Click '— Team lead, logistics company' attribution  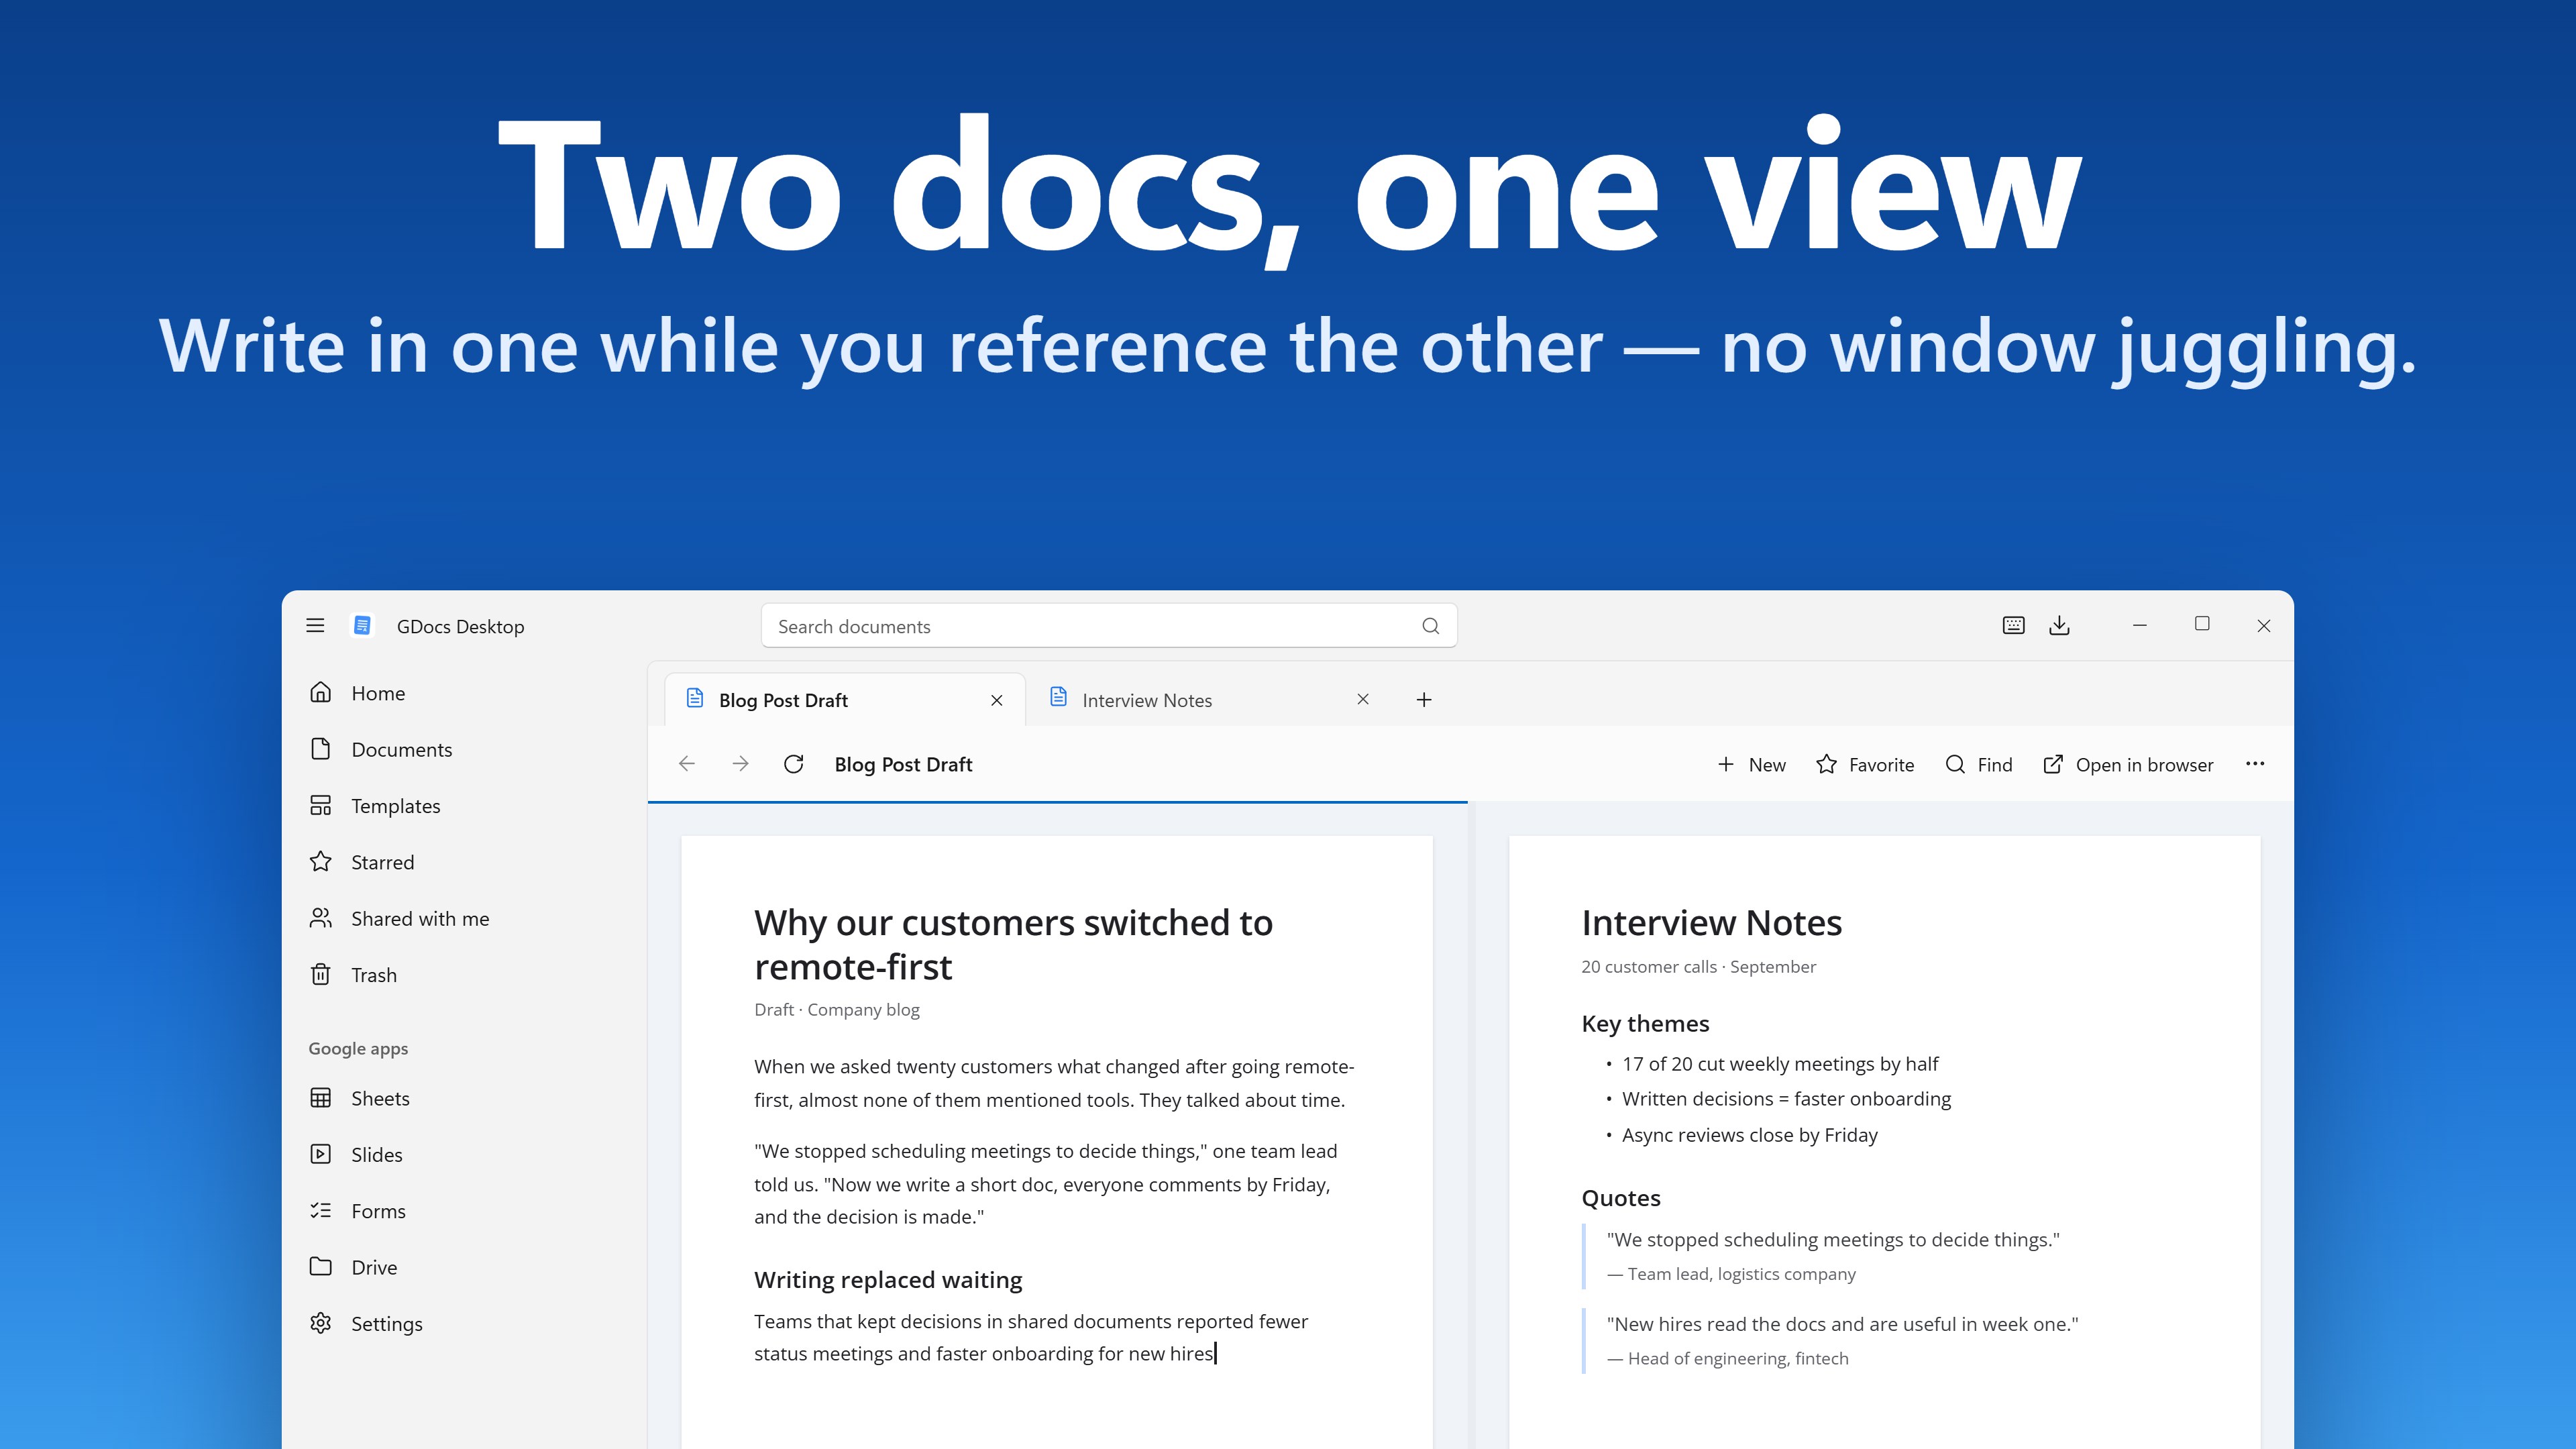(1731, 1274)
